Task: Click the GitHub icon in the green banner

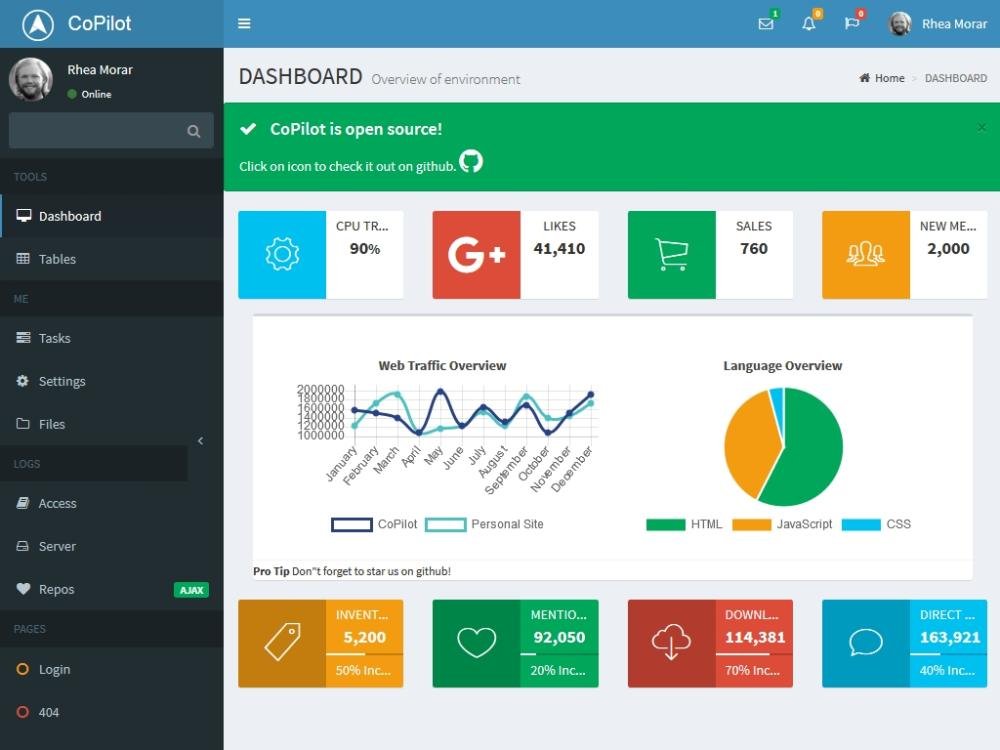Action: click(x=471, y=162)
